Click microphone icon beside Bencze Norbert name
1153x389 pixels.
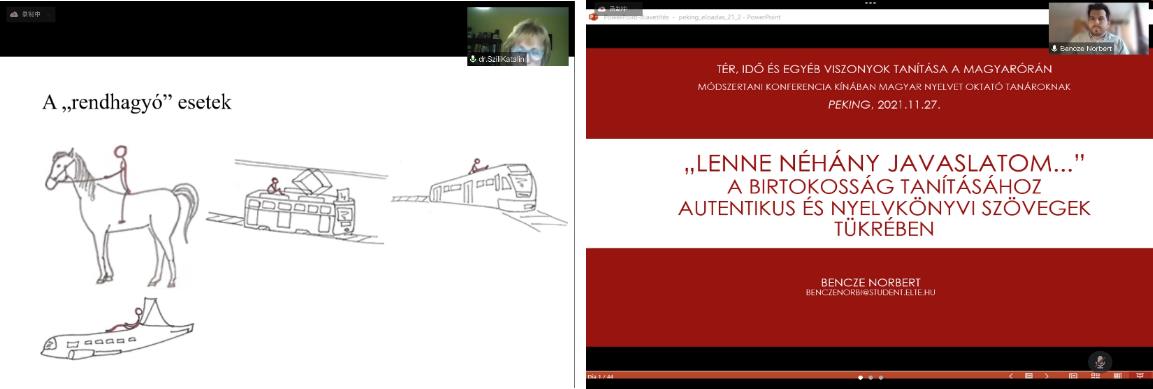pos(1054,48)
